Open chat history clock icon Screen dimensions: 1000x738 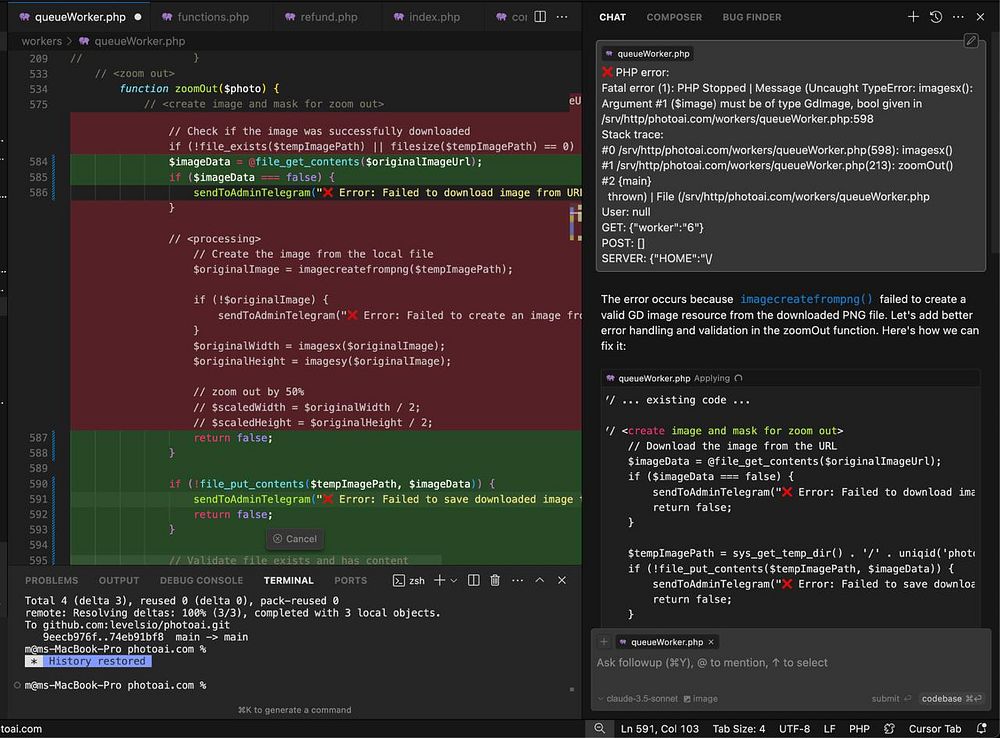point(936,17)
